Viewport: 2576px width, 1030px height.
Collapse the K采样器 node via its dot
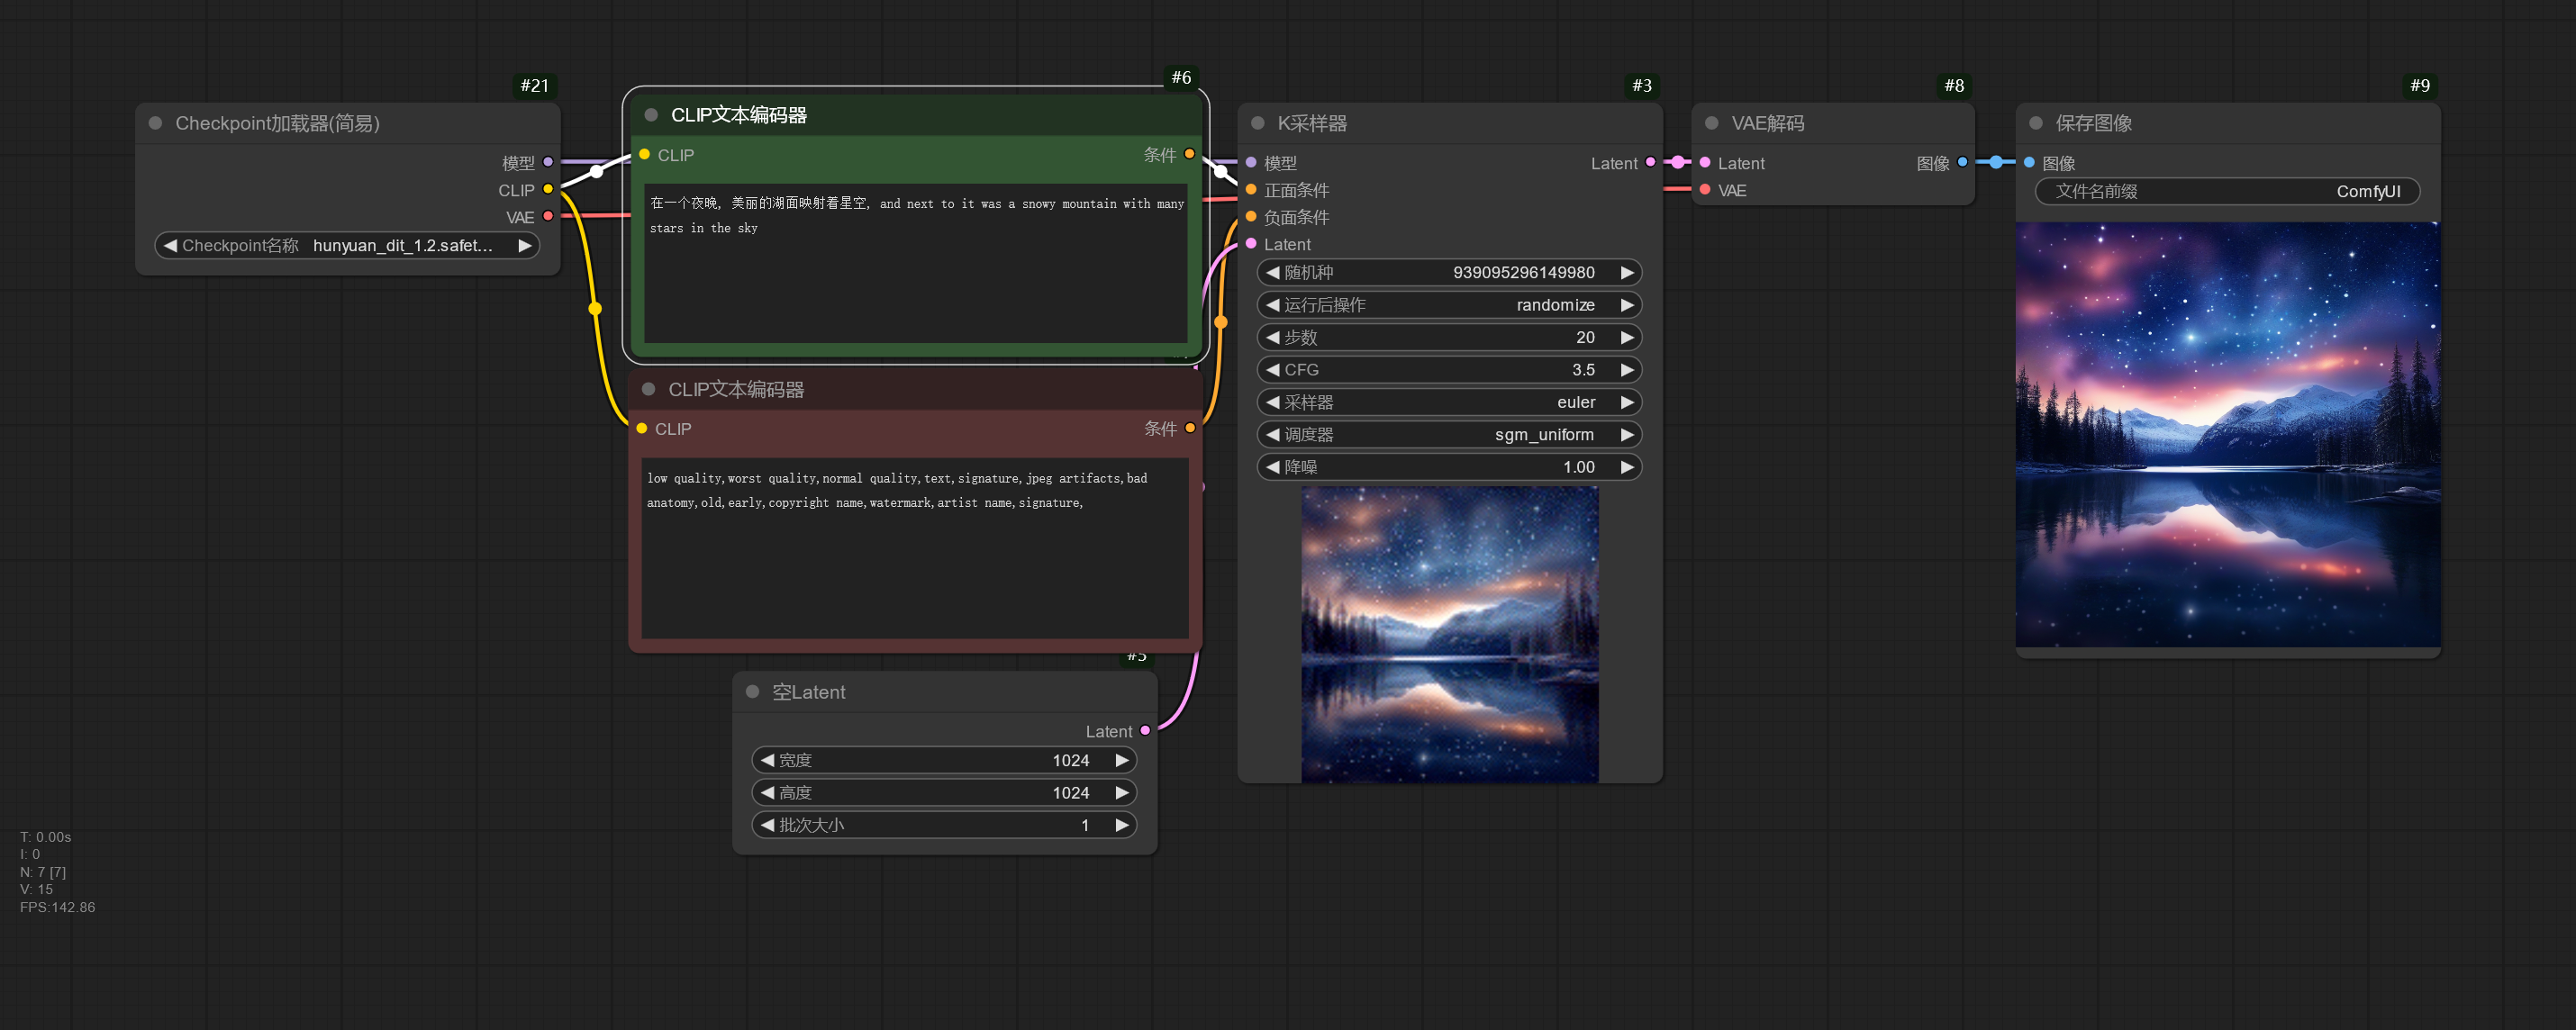[x=1257, y=123]
